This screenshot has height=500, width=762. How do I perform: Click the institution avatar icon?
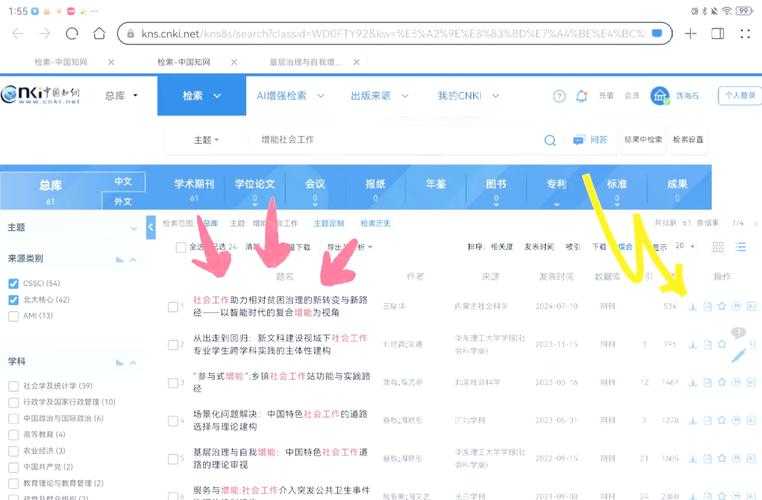[659, 96]
